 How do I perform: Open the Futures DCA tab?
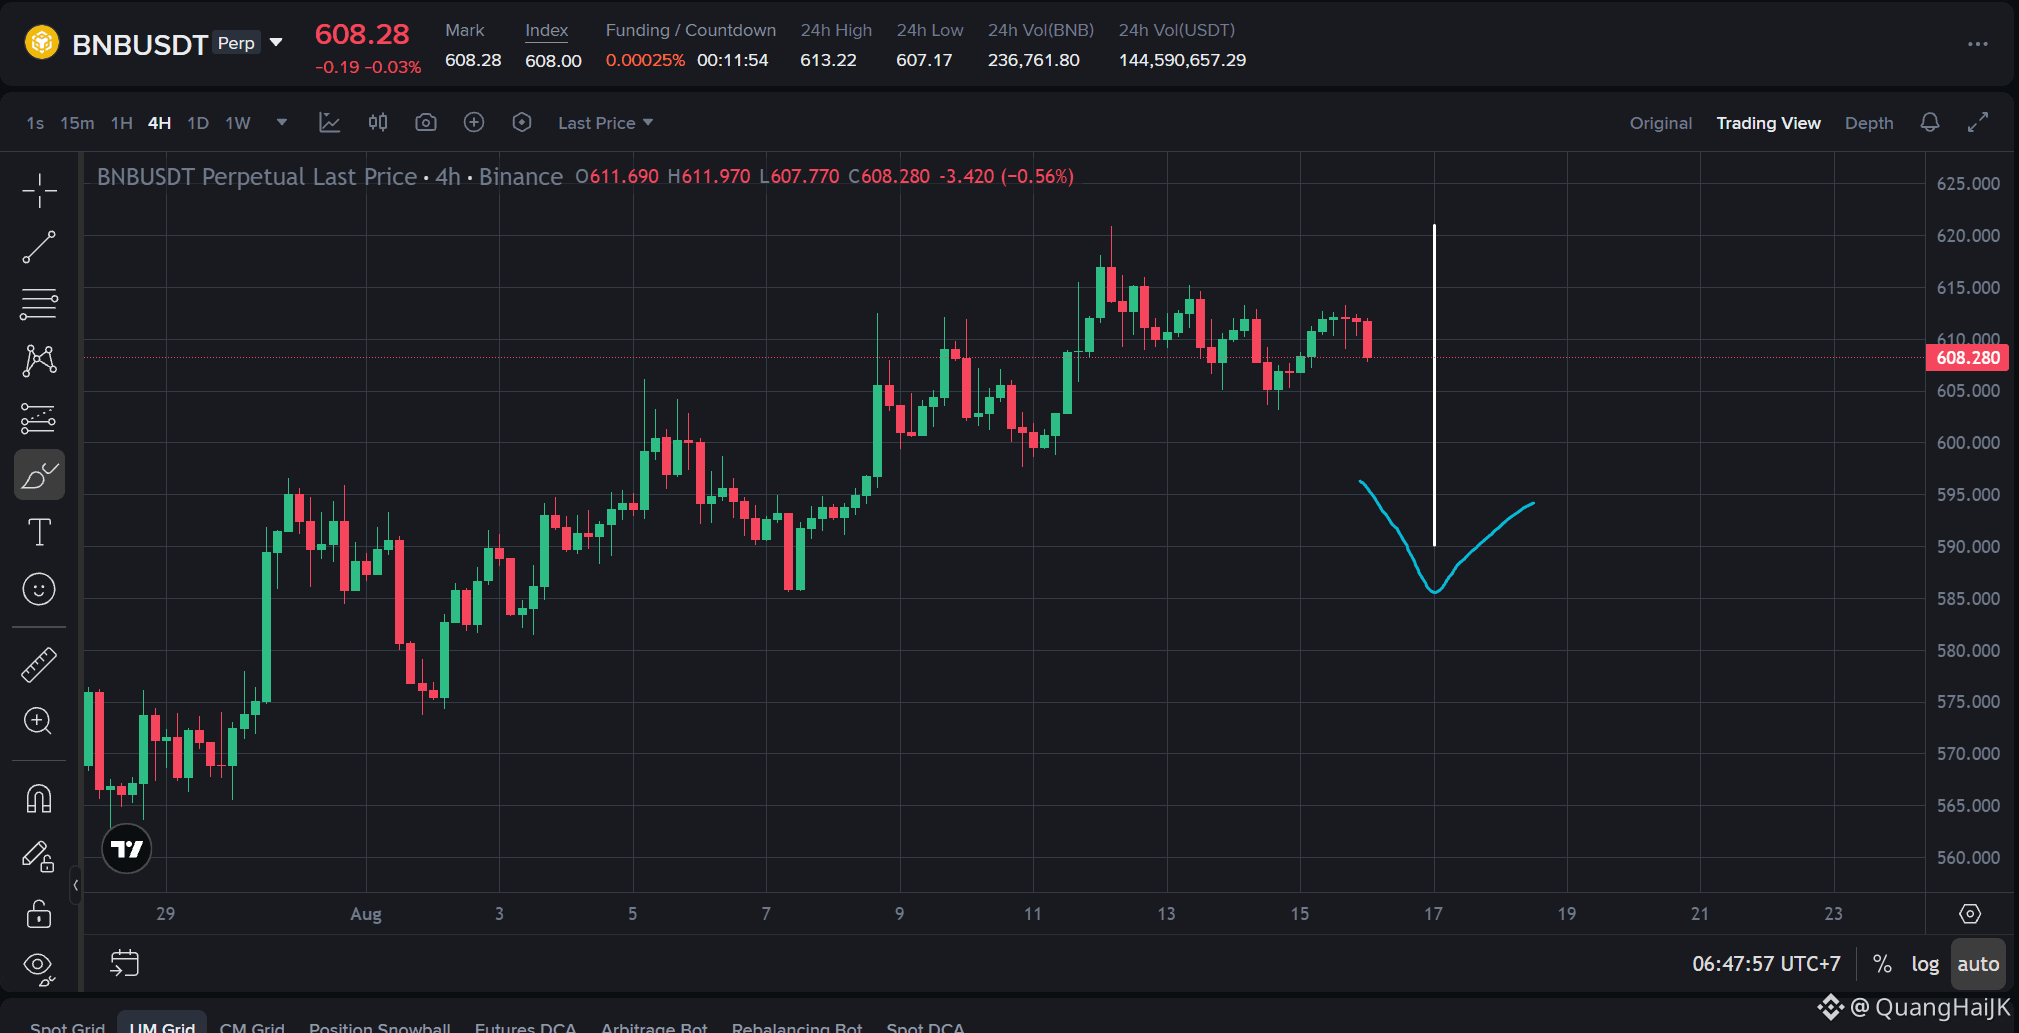point(526,1026)
